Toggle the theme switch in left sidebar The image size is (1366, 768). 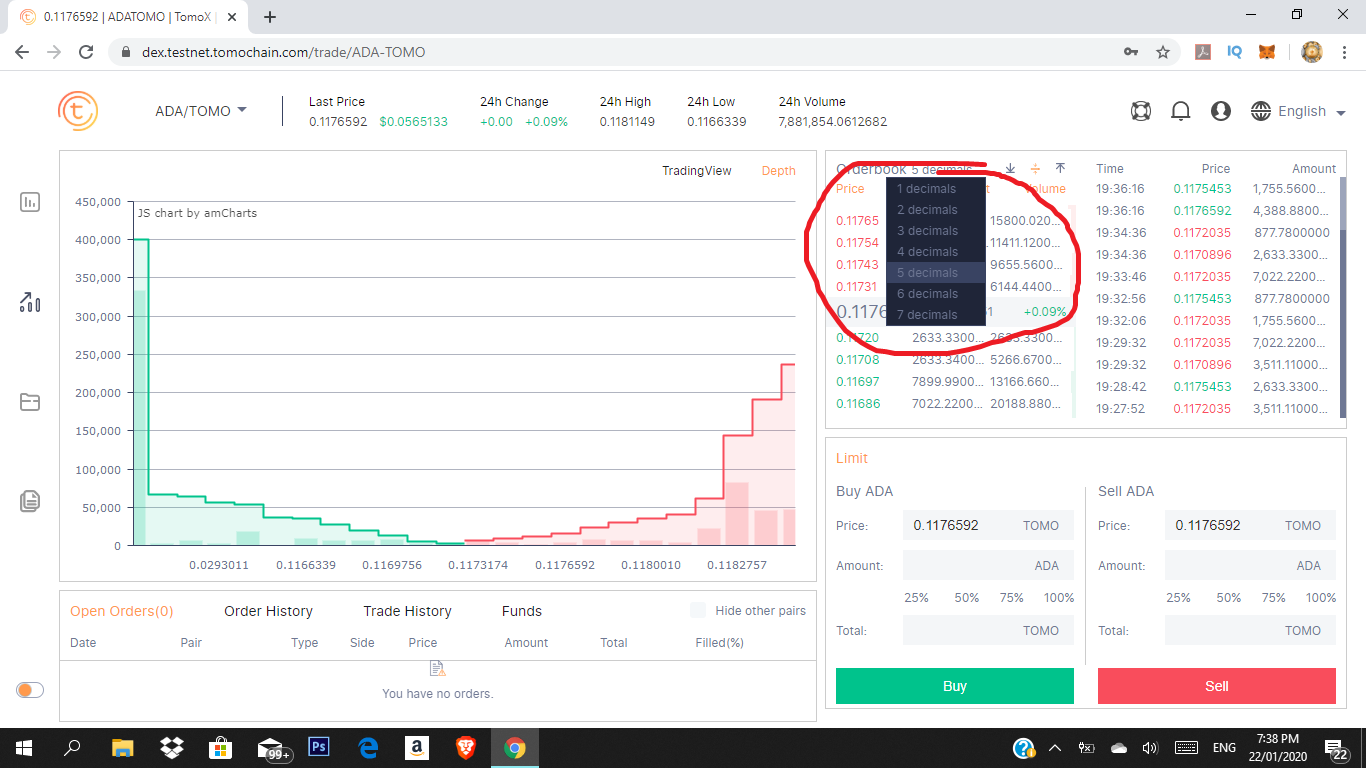pos(30,690)
